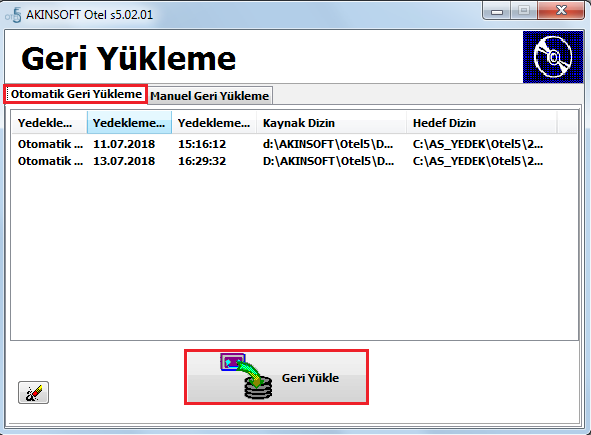The height and width of the screenshot is (435, 591).
Task: Close the Geri Yükleme window
Action: pyautogui.click(x=561, y=11)
